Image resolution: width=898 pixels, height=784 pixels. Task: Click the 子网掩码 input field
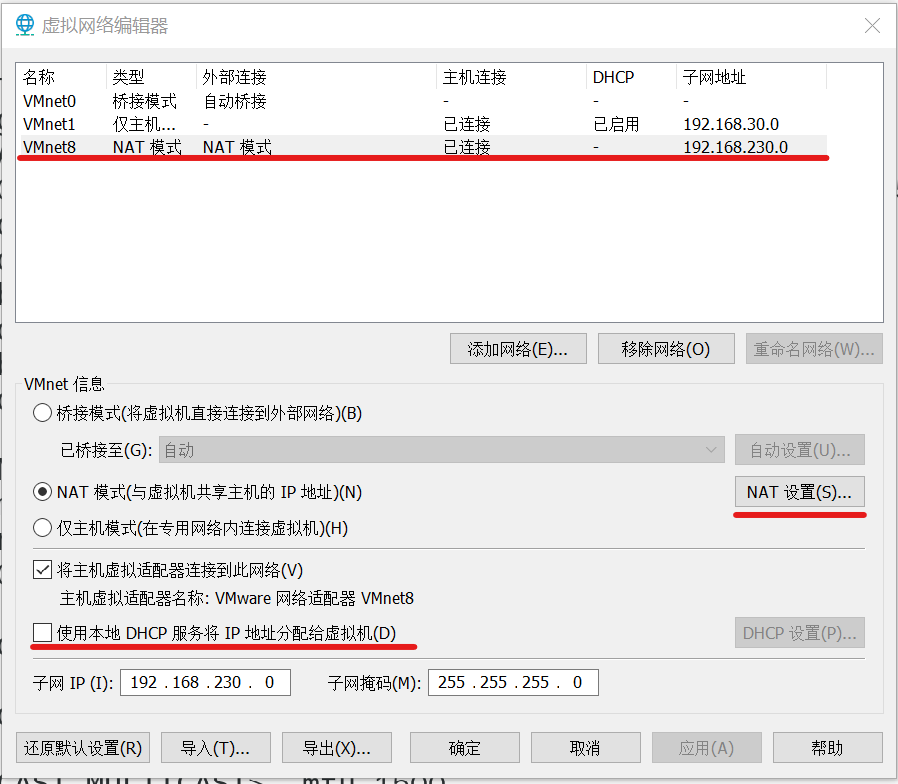click(513, 683)
